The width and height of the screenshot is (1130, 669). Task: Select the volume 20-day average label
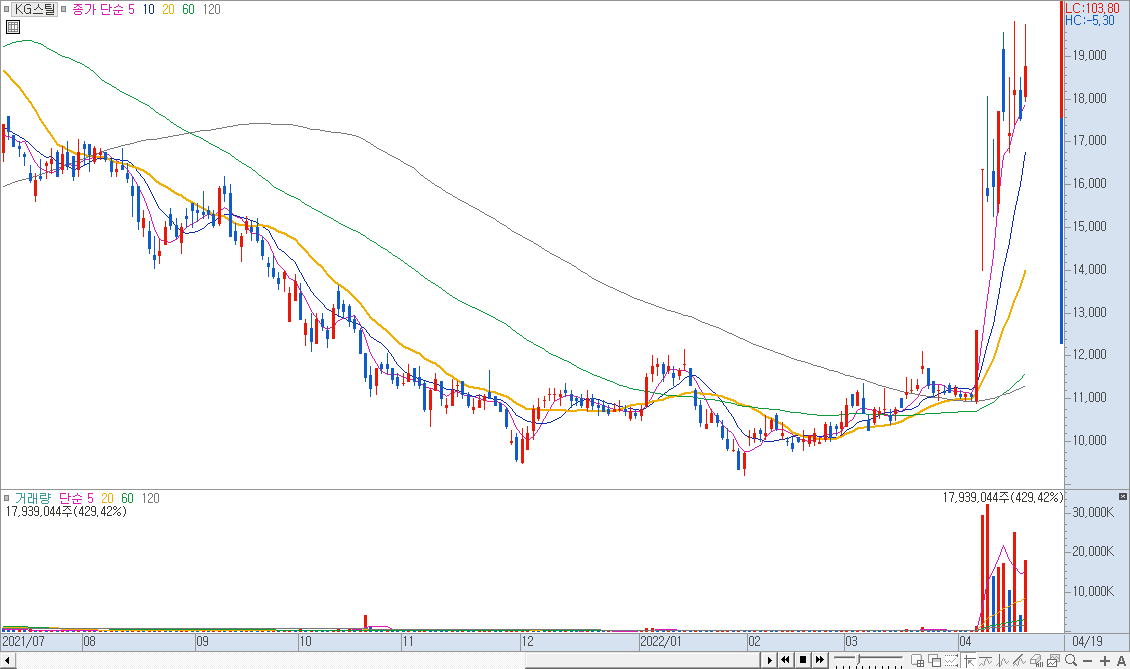pyautogui.click(x=107, y=498)
